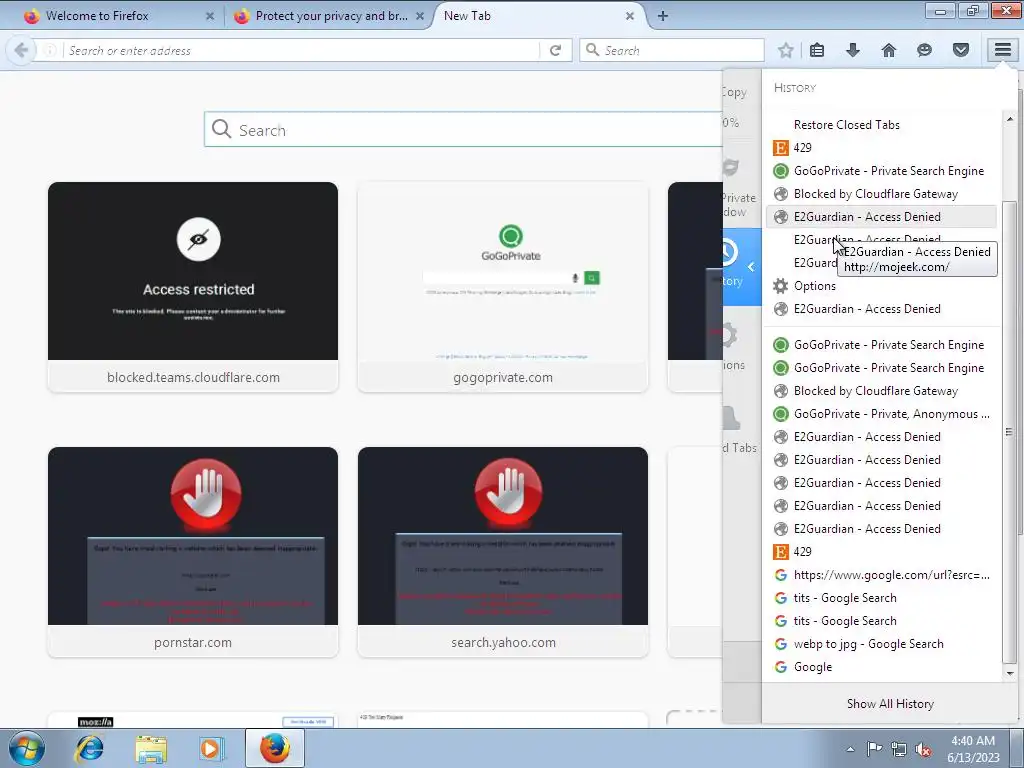
Task: Open first GoGoPrivate - Private Search Engine entry
Action: pyautogui.click(x=882, y=170)
